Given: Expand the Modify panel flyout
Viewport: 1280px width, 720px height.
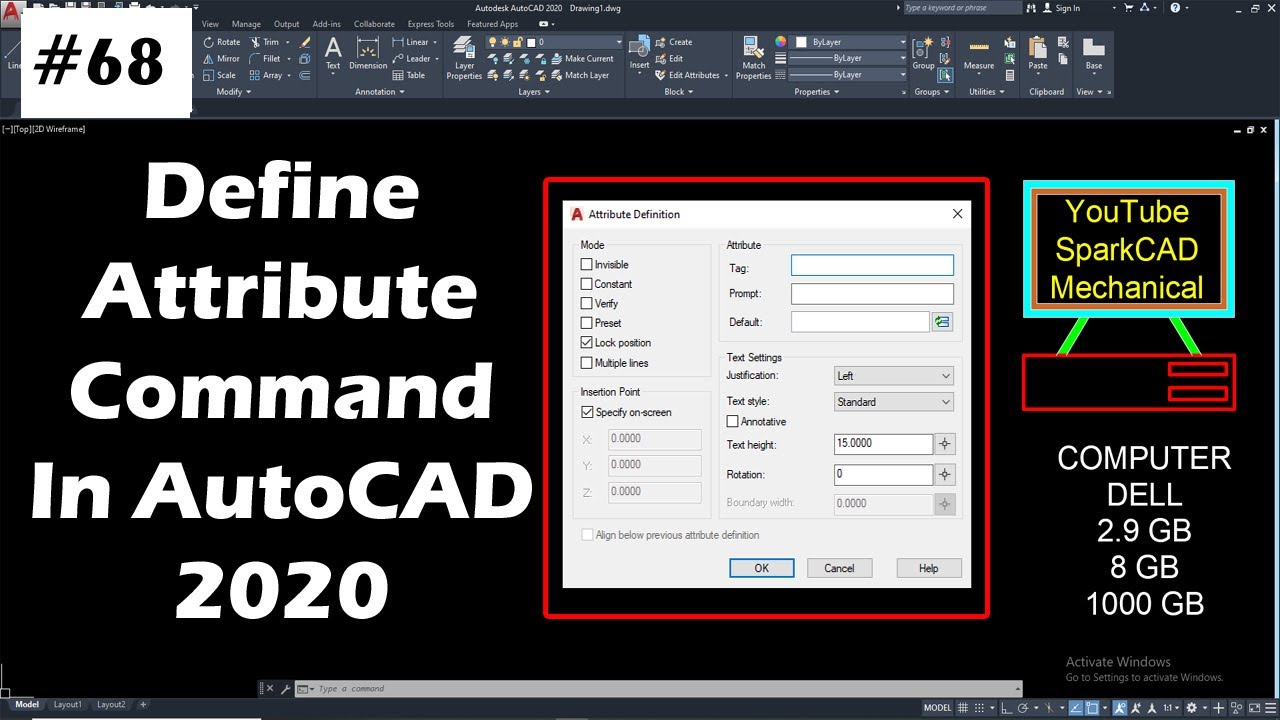Looking at the screenshot, I should (x=234, y=91).
